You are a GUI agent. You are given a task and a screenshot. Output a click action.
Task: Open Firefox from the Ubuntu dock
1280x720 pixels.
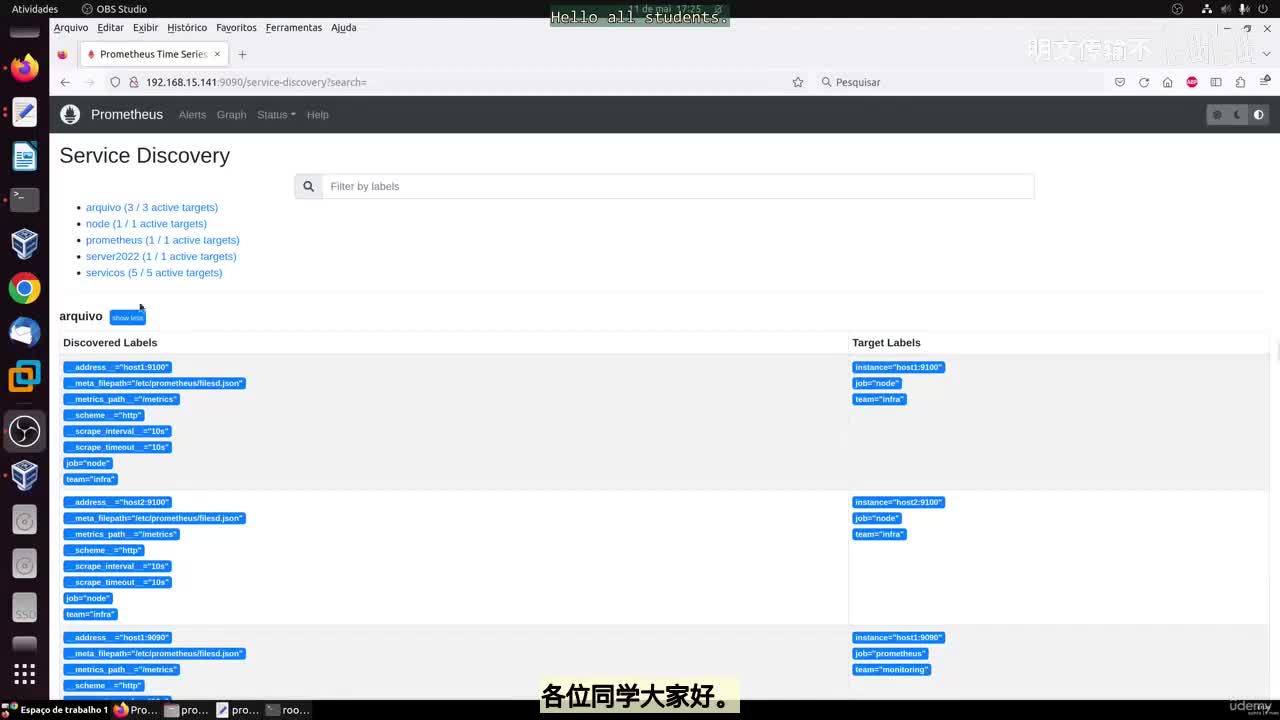(x=24, y=68)
